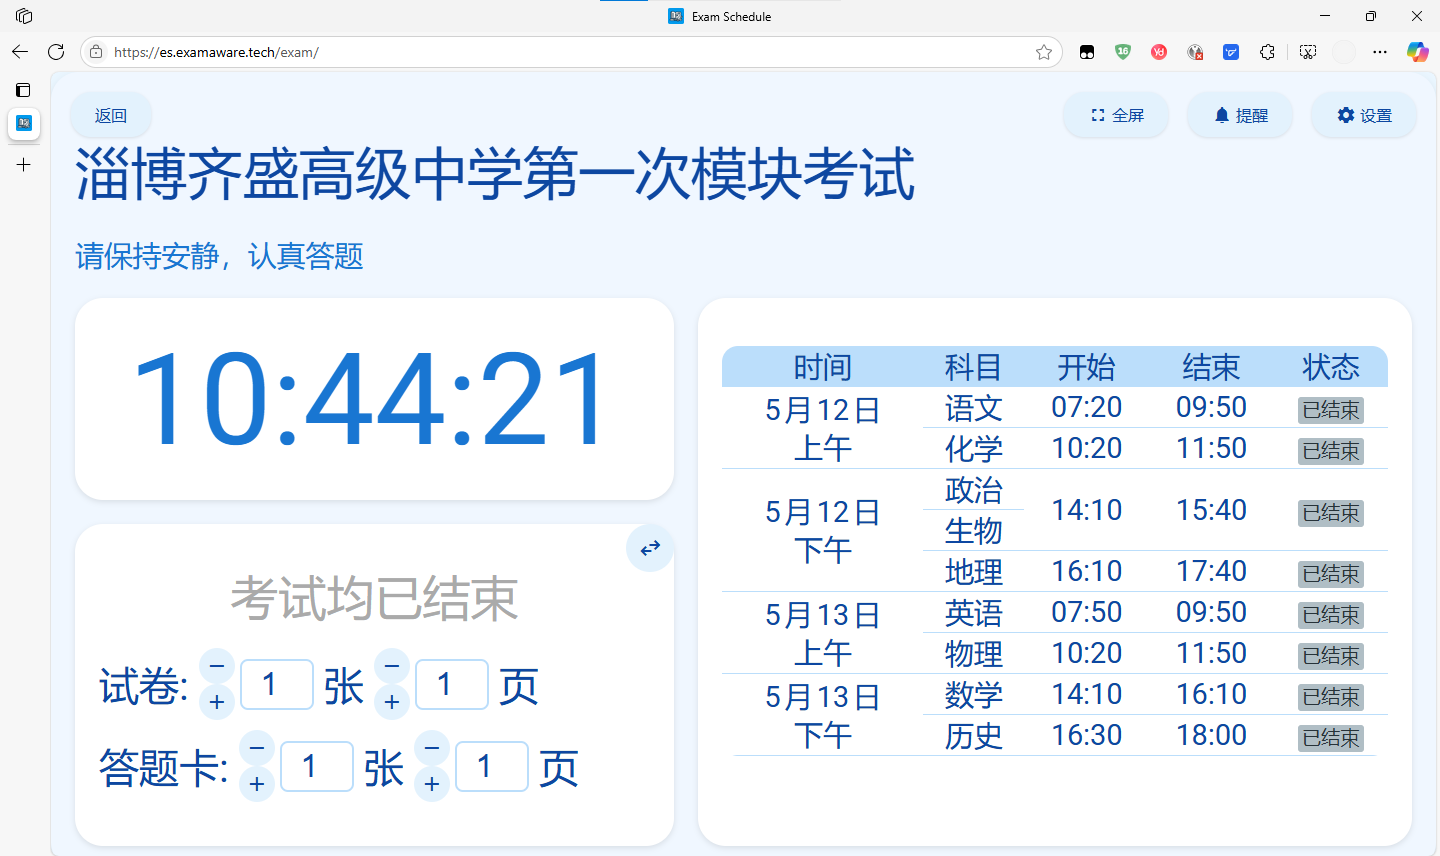Image resolution: width=1440 pixels, height=856 pixels.
Task: Open the tab actions menu icon in sidebar
Action: coord(24,90)
